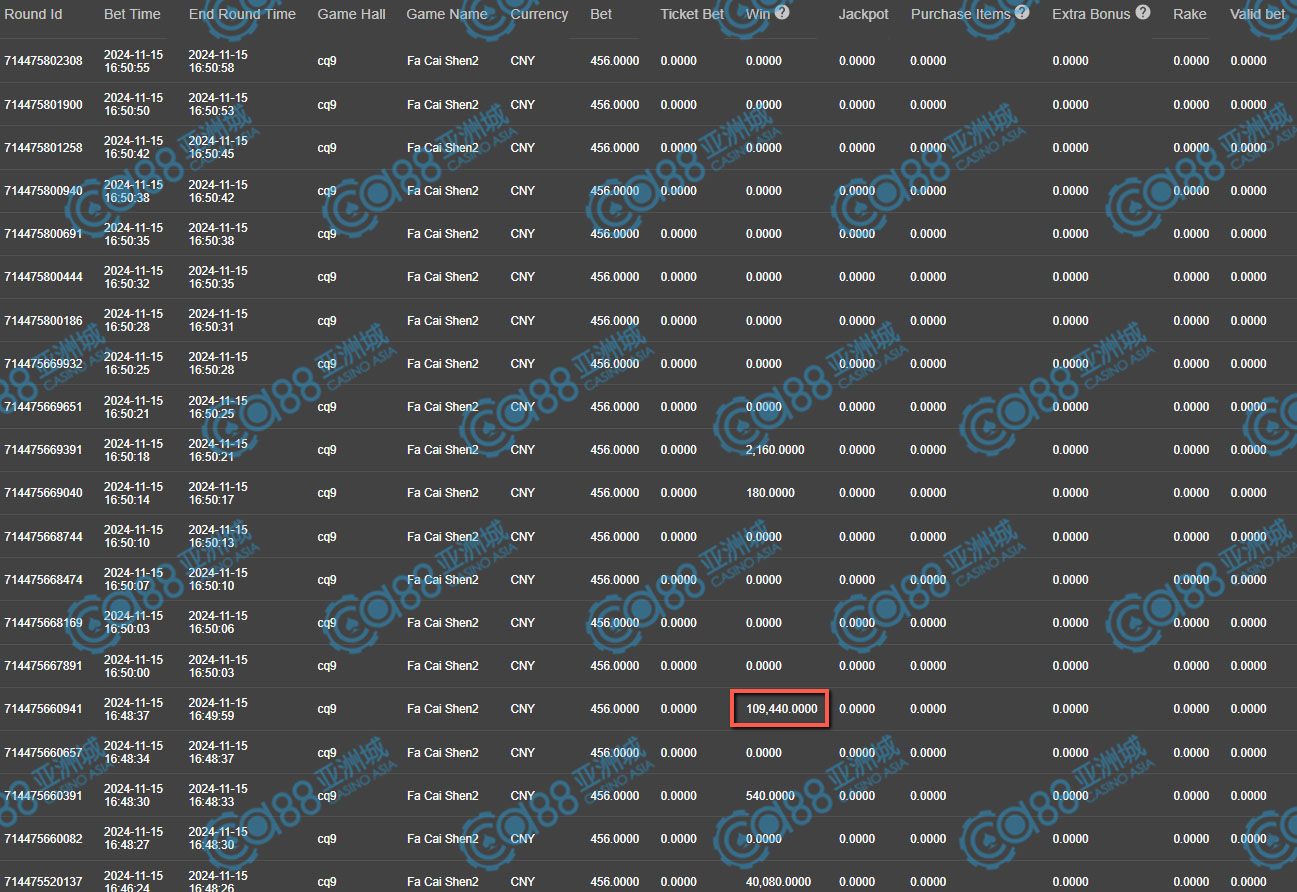Click Fa Cai Shen2 in round 714475802308 row
Image resolution: width=1297 pixels, height=892 pixels.
point(443,61)
